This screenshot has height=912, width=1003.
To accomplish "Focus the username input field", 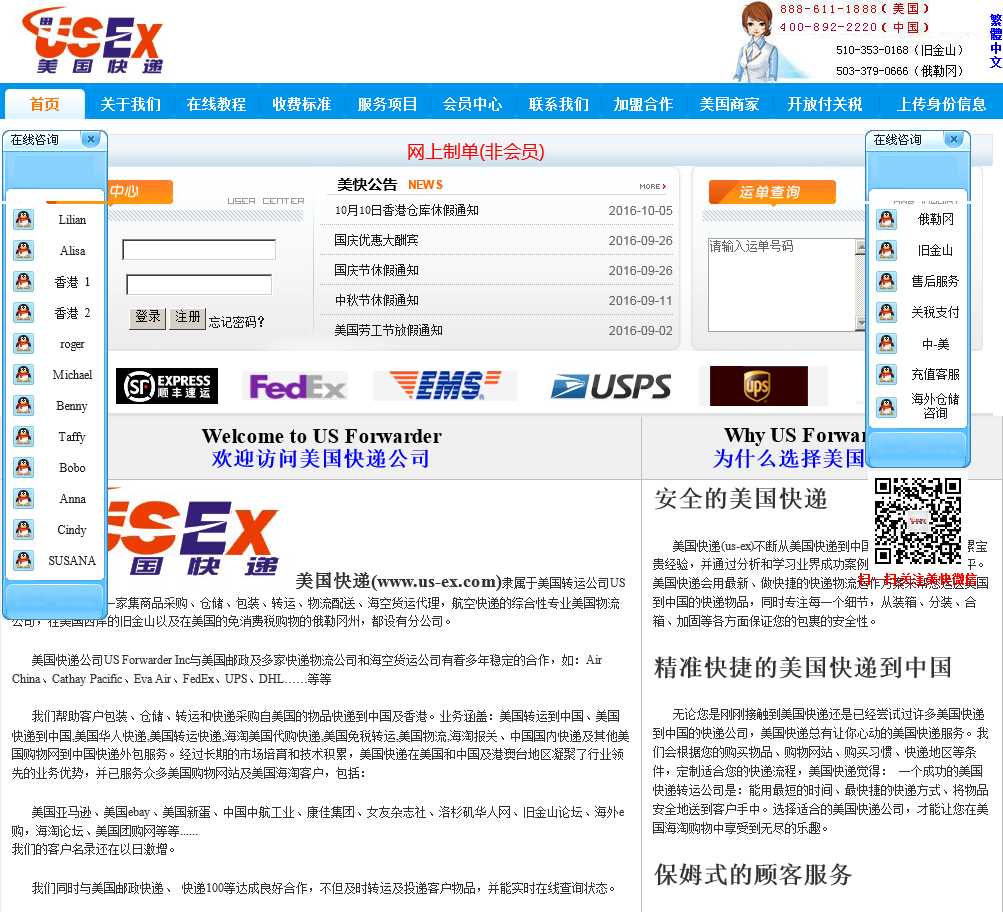I will pyautogui.click(x=199, y=249).
